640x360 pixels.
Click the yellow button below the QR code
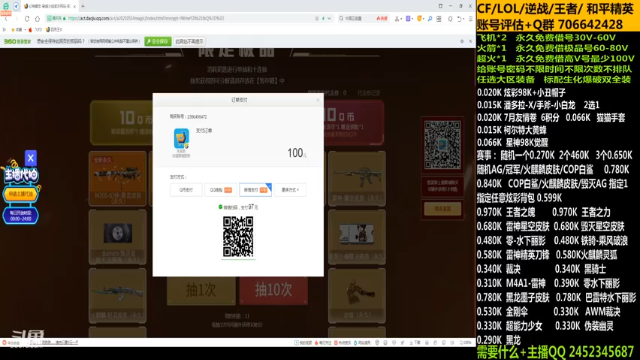442,209
